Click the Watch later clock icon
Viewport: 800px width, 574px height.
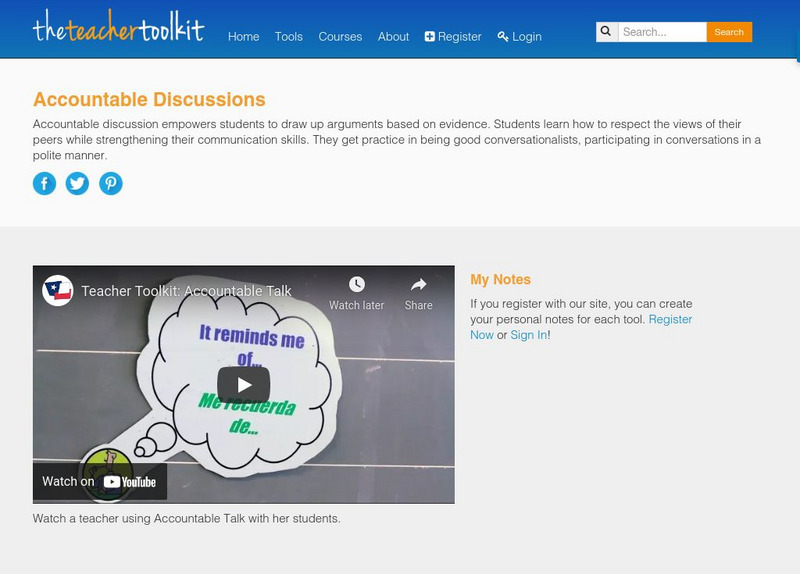pos(356,286)
